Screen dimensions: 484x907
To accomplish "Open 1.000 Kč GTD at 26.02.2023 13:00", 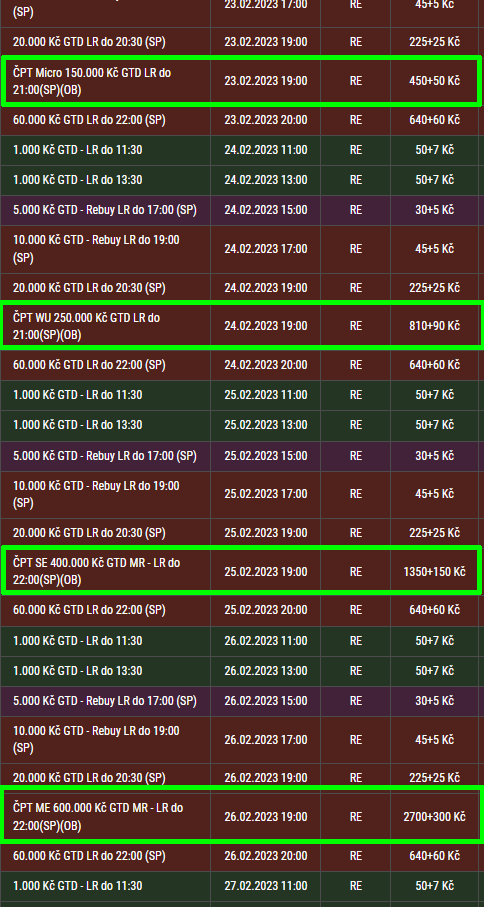I will click(241, 671).
